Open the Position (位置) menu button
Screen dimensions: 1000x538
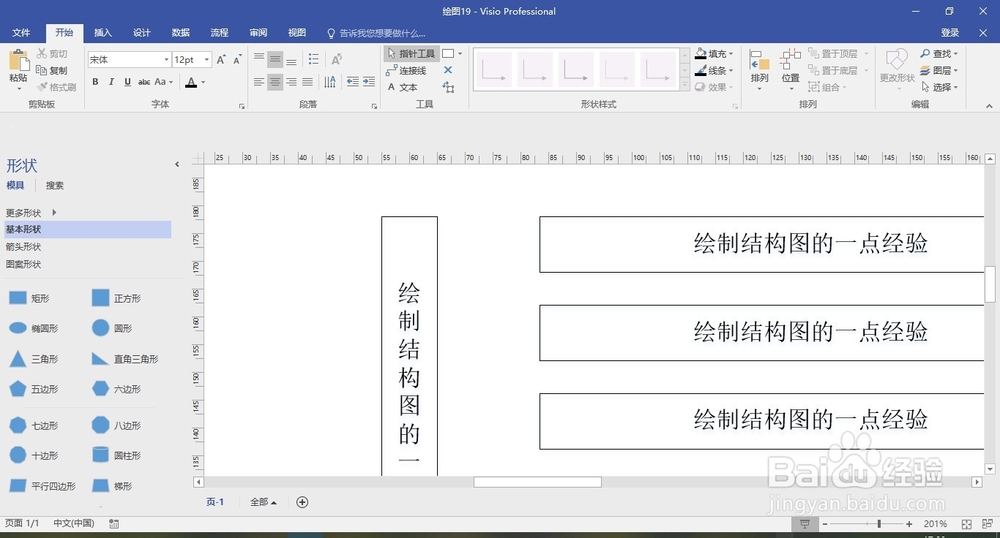(791, 69)
